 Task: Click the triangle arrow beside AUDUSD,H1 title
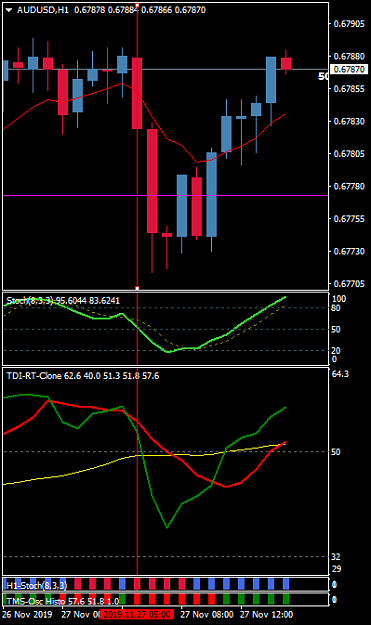coord(9,10)
